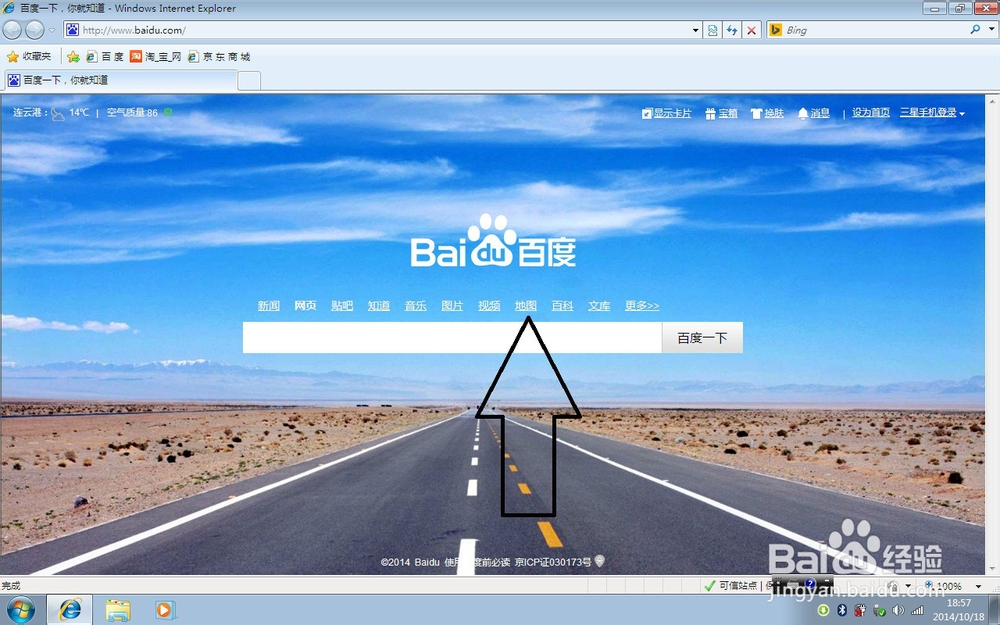
Task: Click the weather icon next to 连云港
Action: (58, 113)
